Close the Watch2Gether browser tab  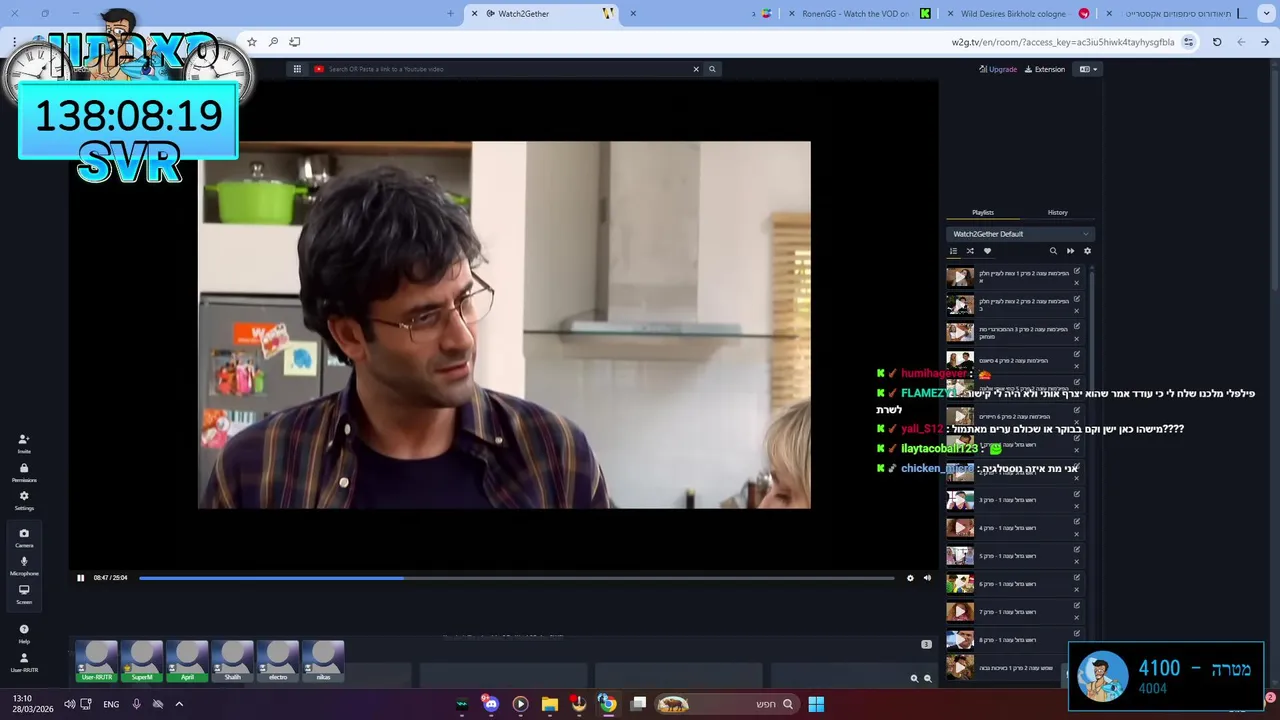[474, 13]
